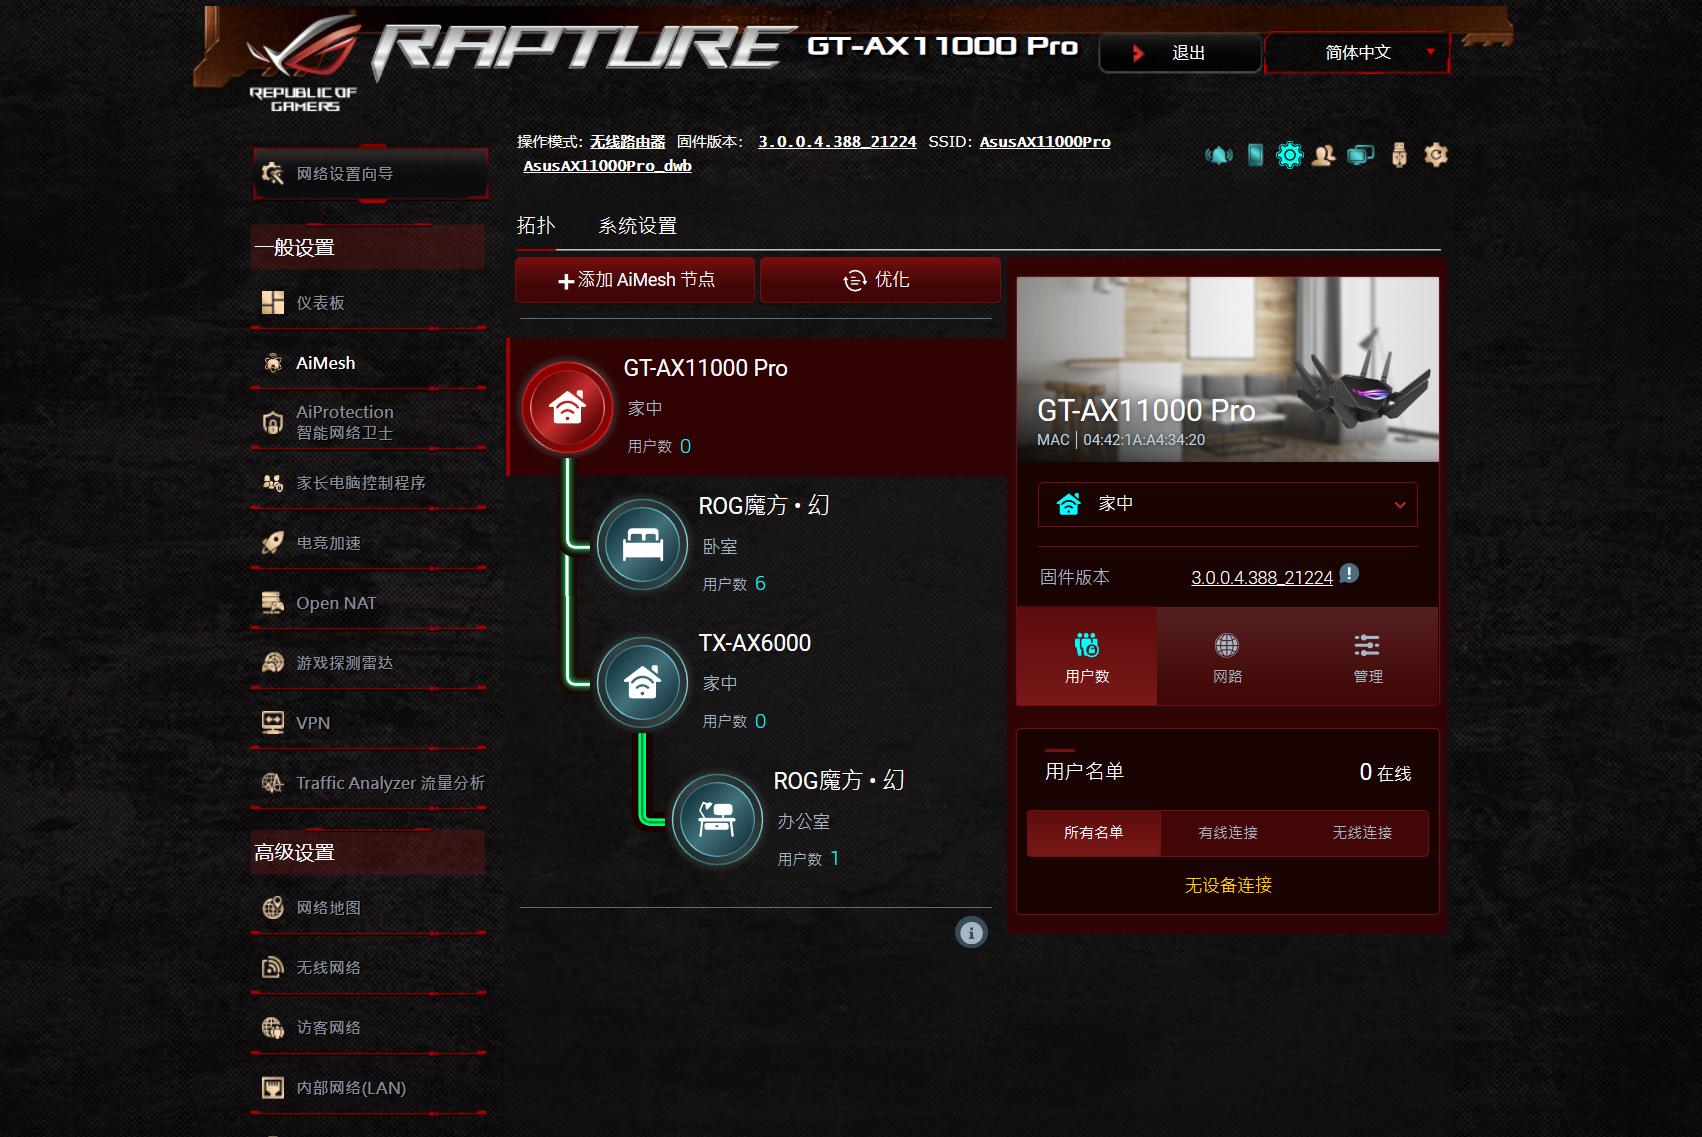Open 电竞加速 game acceleration
This screenshot has height=1137, width=1702.
368,543
